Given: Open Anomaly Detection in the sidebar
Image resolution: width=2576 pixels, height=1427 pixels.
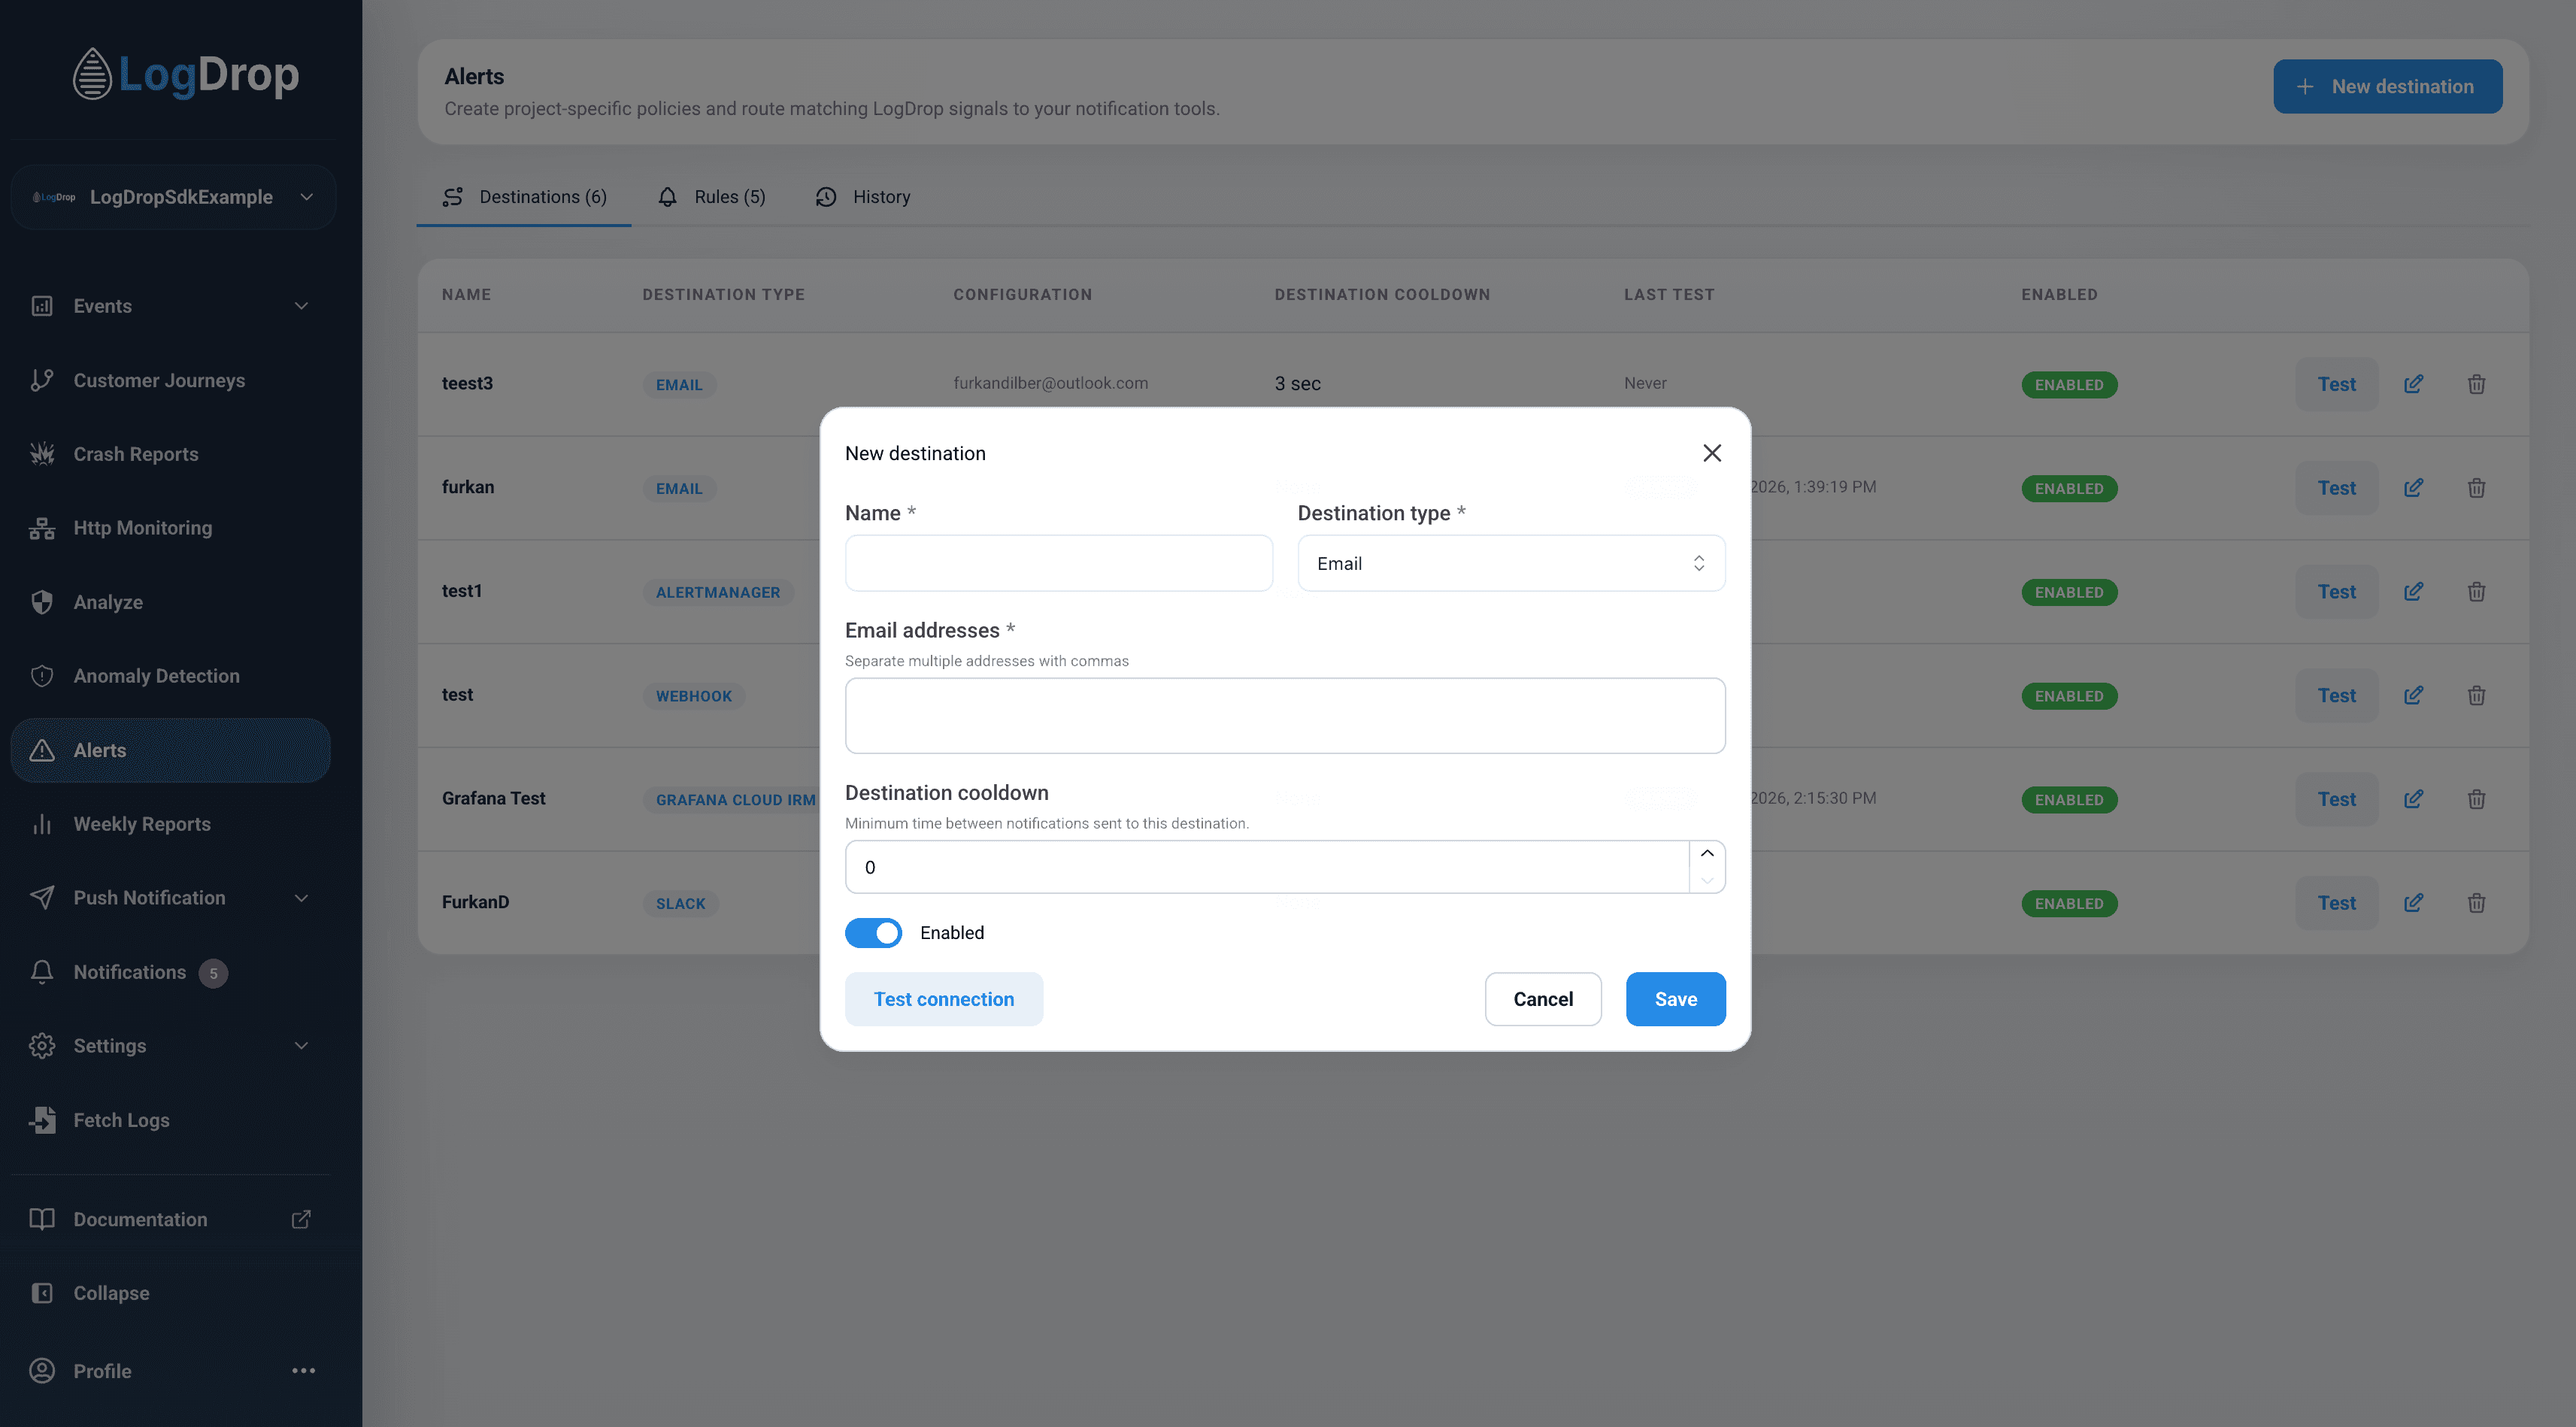Looking at the screenshot, I should coord(170,676).
